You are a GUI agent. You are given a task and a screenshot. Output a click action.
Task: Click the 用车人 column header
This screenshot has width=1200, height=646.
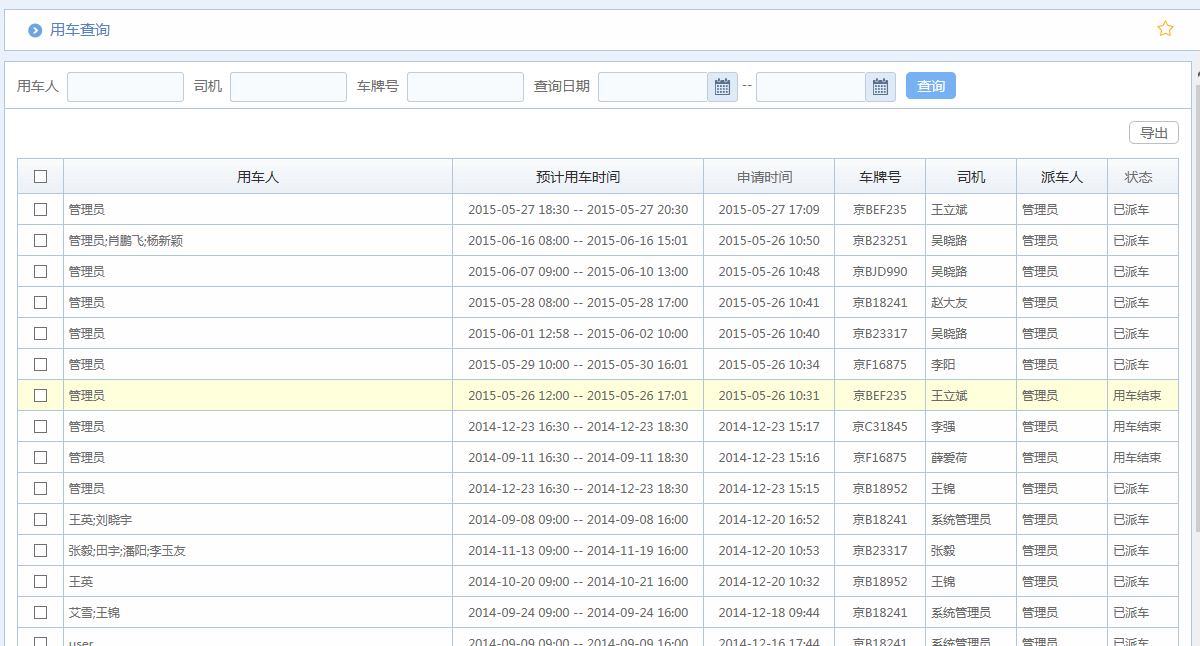[x=257, y=177]
